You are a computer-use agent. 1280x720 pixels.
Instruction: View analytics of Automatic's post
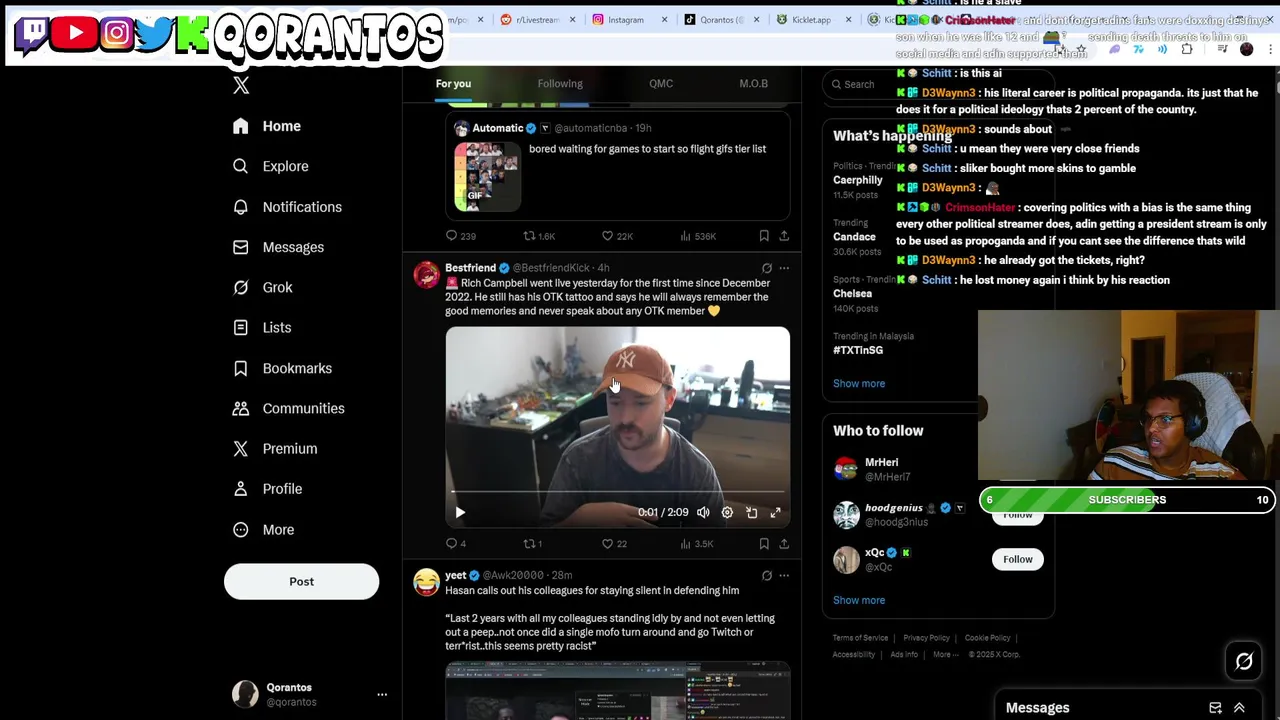click(x=697, y=236)
